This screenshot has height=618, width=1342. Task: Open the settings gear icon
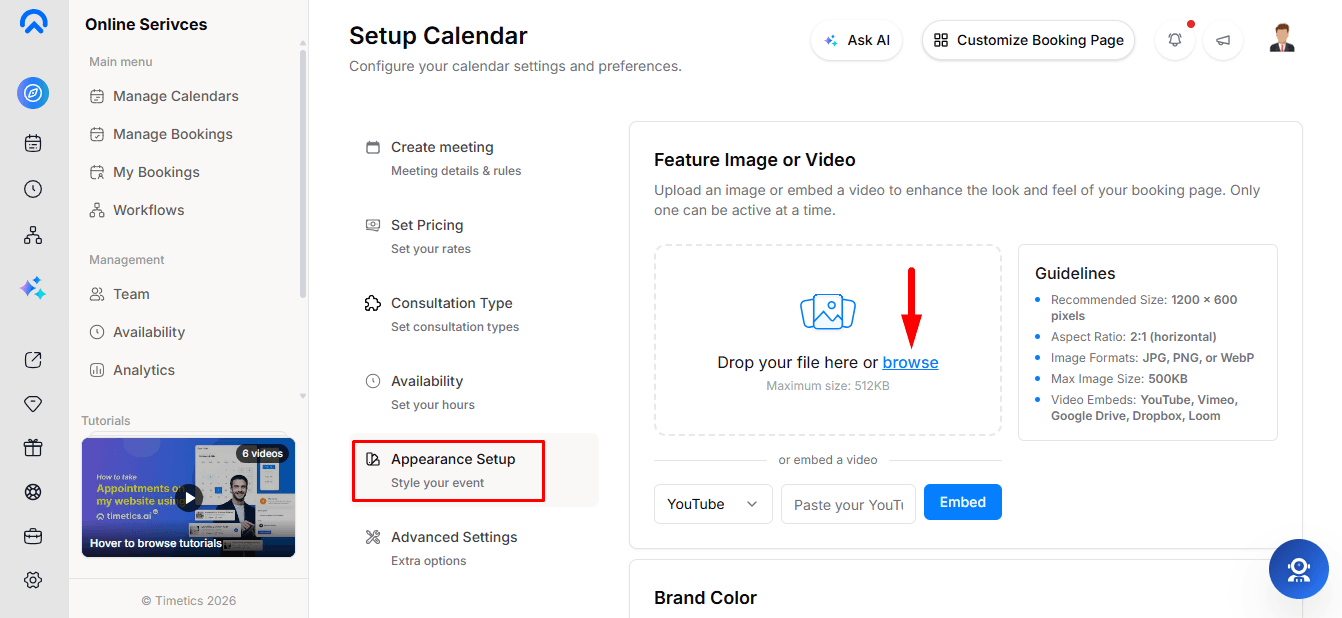(33, 580)
